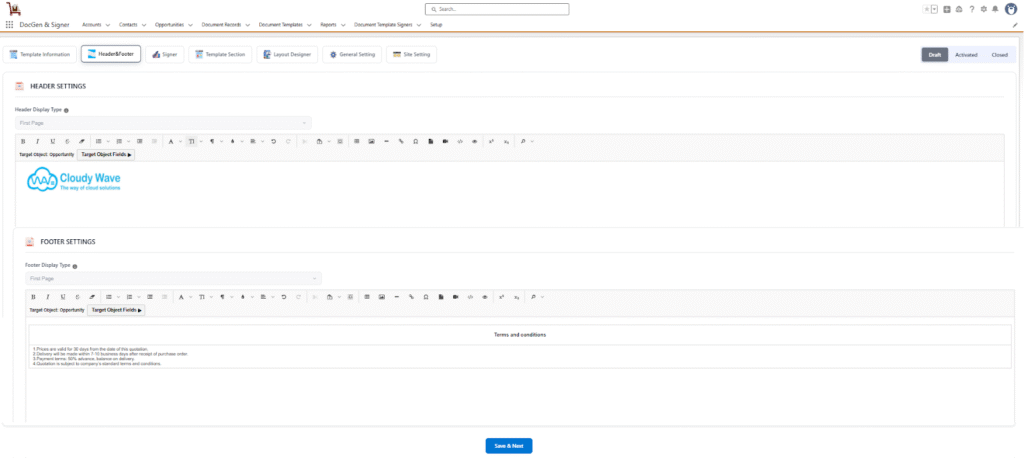The width and height of the screenshot is (1024, 458).
Task: Select the Draft status option
Action: click(x=934, y=55)
